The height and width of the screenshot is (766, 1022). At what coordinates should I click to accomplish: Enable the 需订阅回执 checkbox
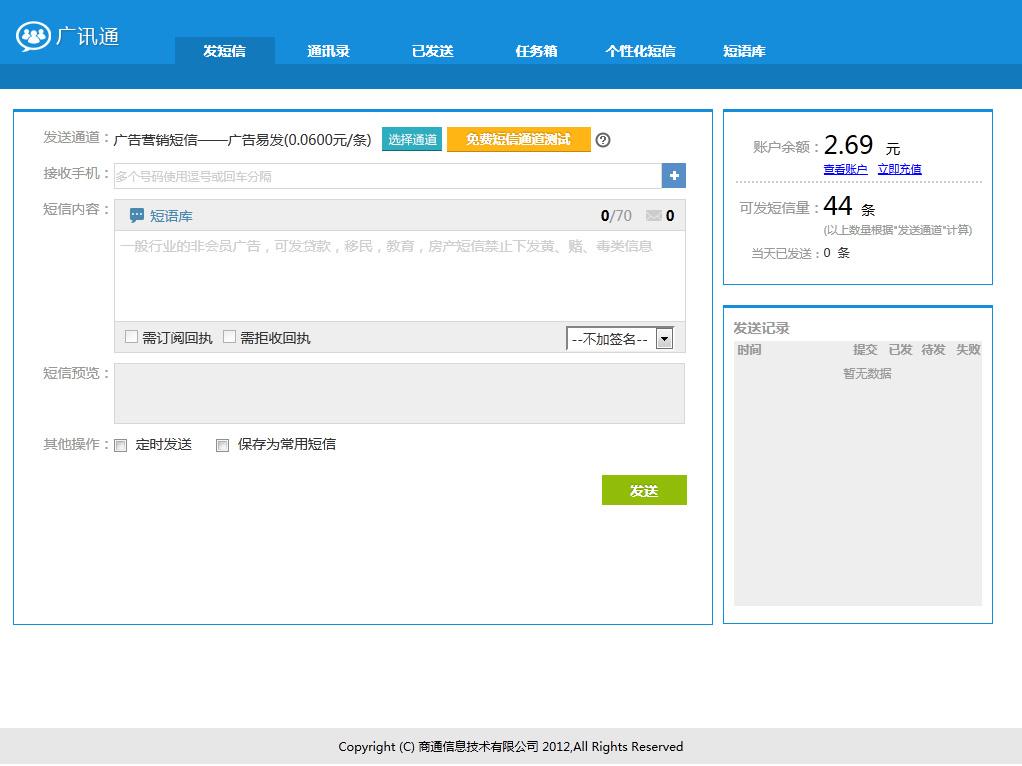point(131,337)
